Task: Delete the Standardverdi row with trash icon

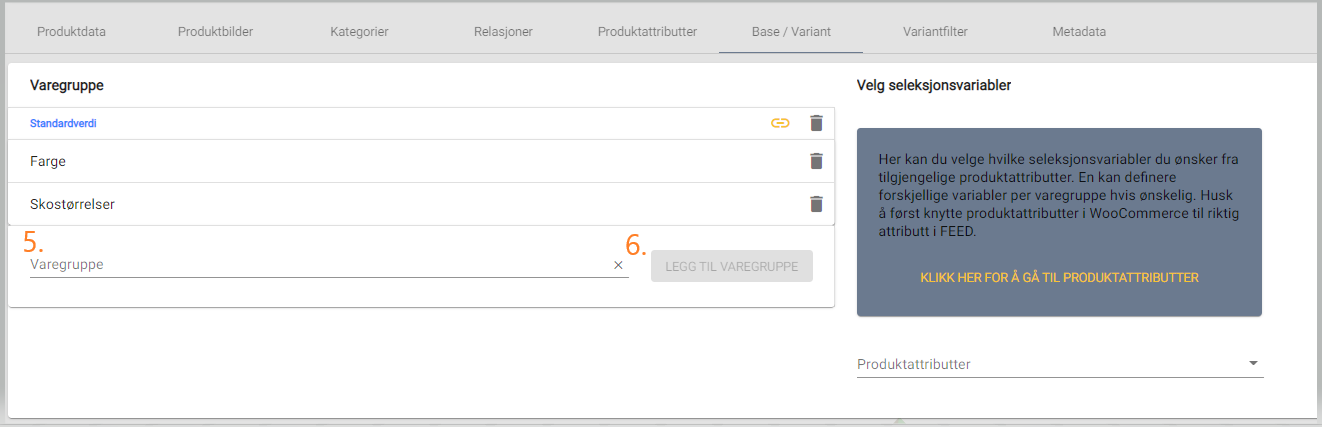Action: (816, 123)
